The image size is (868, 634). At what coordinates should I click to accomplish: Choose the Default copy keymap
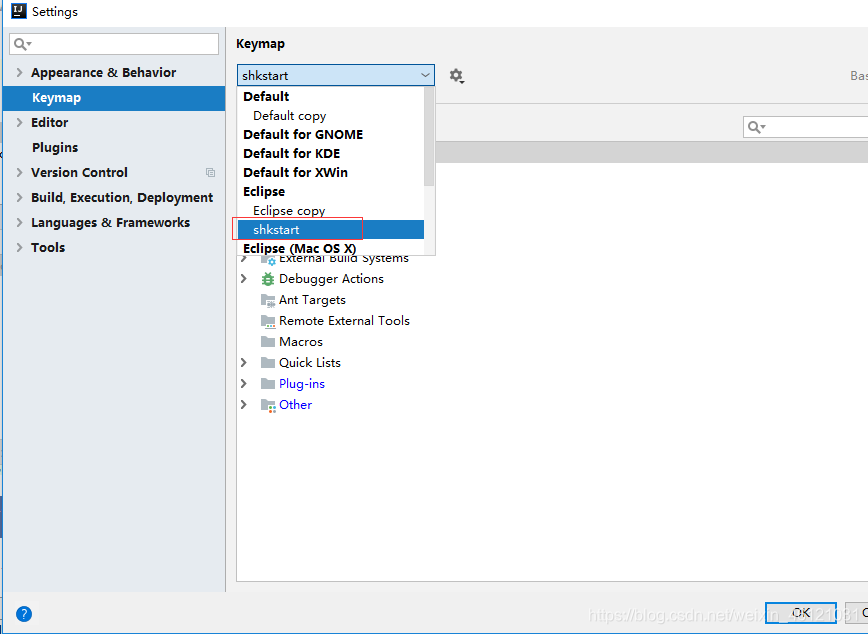point(330,115)
